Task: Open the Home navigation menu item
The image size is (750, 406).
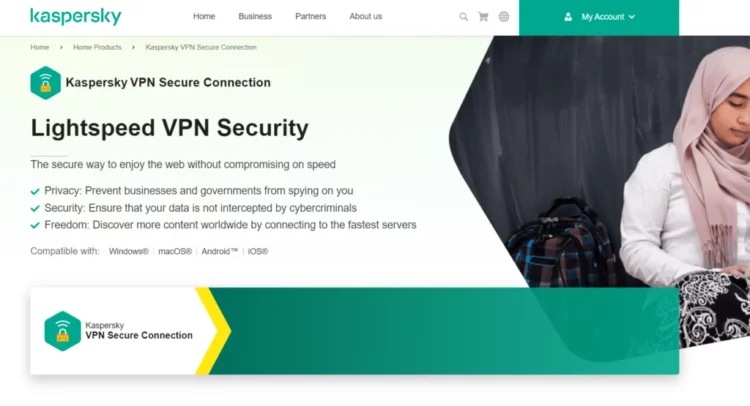Action: click(x=204, y=16)
